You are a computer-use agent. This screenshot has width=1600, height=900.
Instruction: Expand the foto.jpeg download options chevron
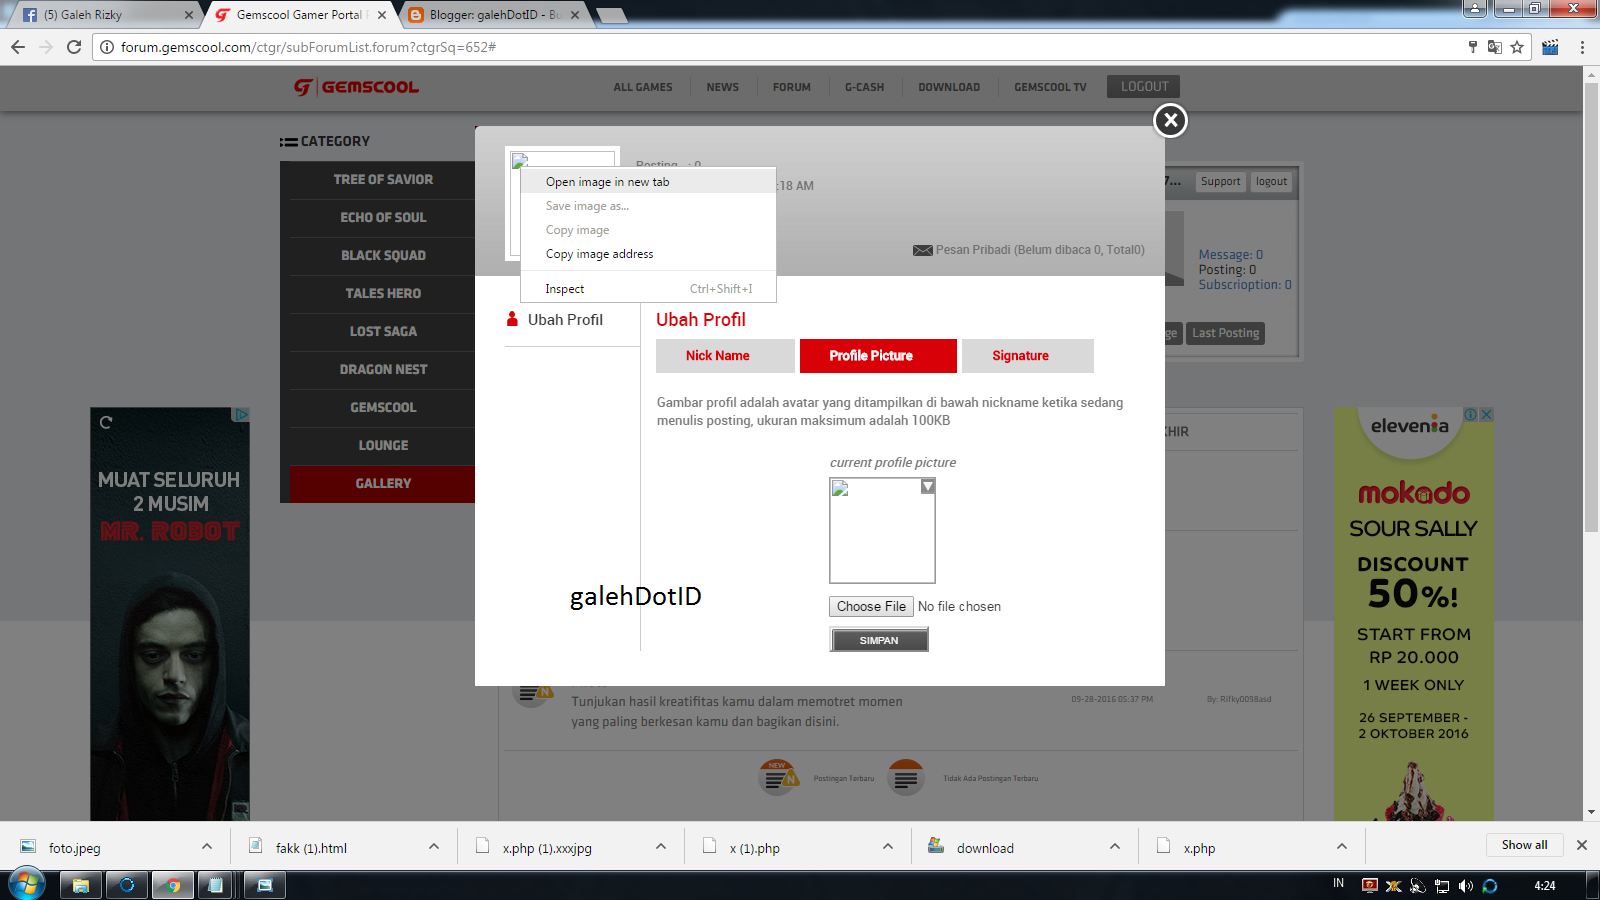[x=206, y=845]
